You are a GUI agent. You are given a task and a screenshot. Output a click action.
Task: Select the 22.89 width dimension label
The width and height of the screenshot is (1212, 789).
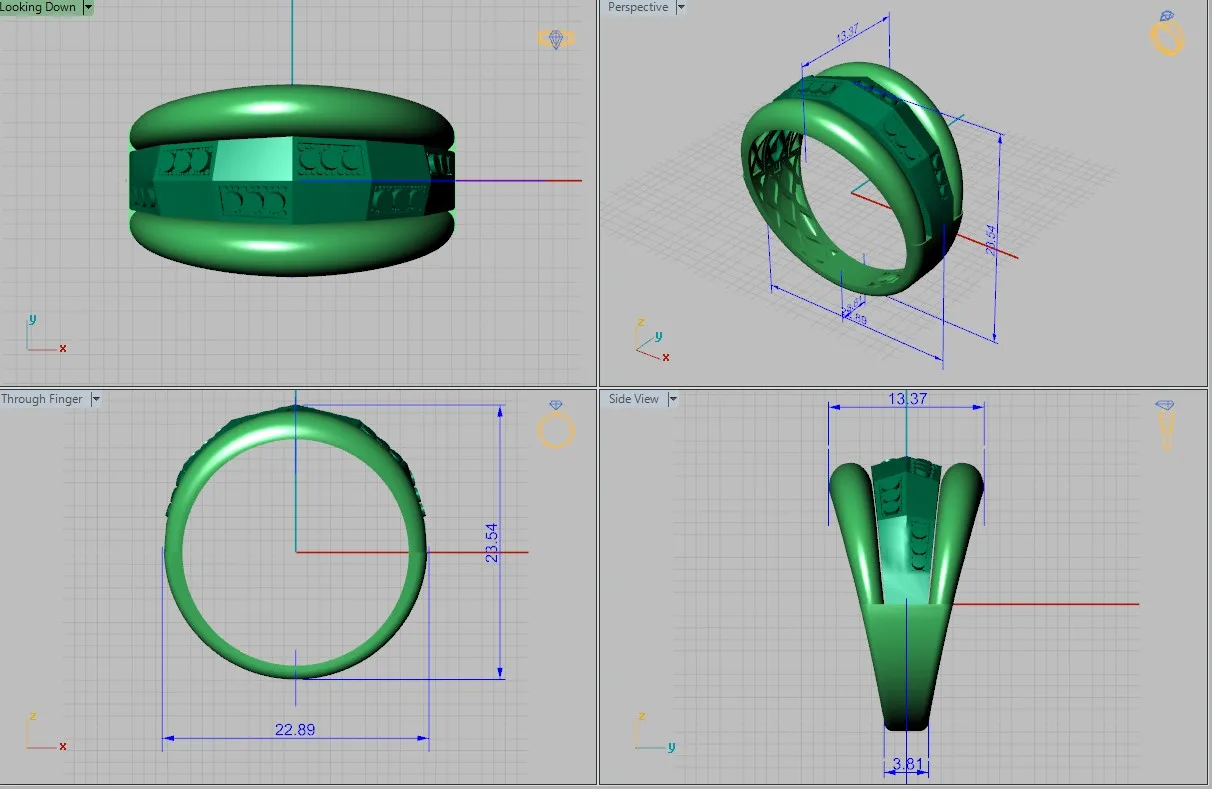pyautogui.click(x=295, y=730)
